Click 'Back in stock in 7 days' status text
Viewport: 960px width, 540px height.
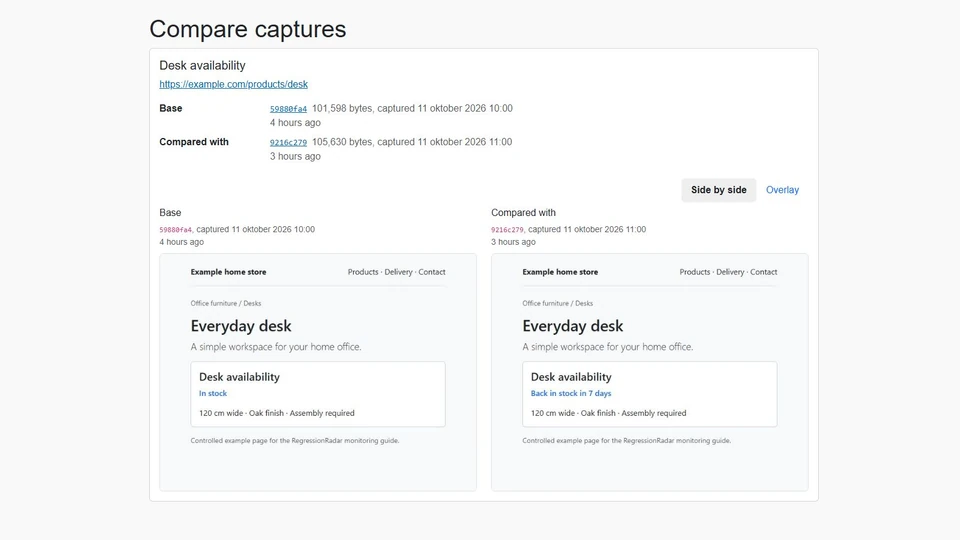571,394
